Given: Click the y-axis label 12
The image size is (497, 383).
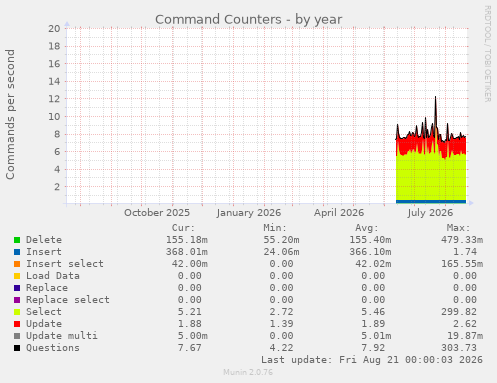Looking at the screenshot, I should click(x=54, y=99).
